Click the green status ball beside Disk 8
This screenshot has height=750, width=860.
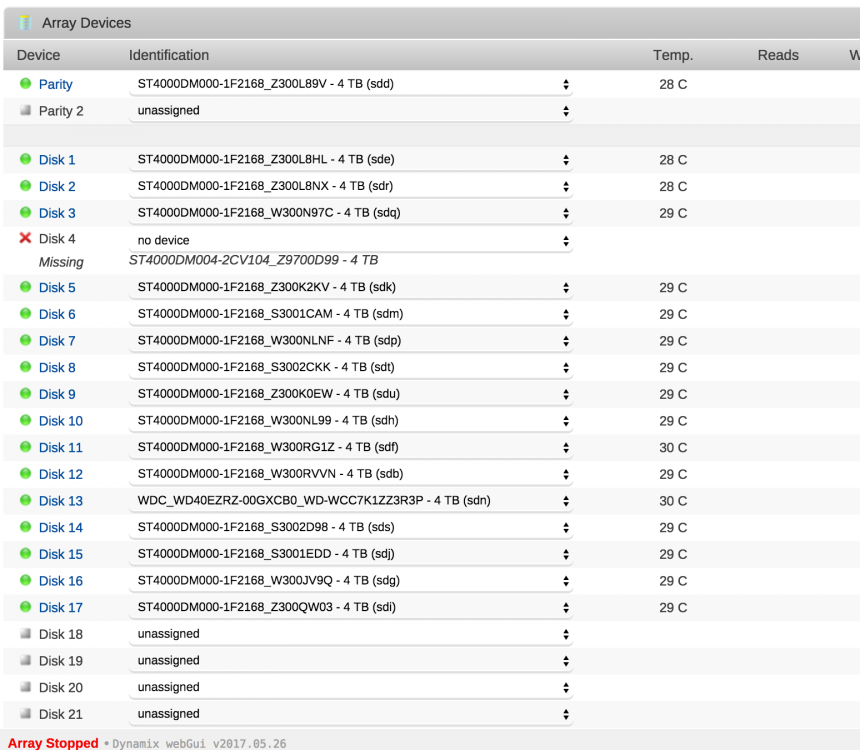[x=25, y=366]
